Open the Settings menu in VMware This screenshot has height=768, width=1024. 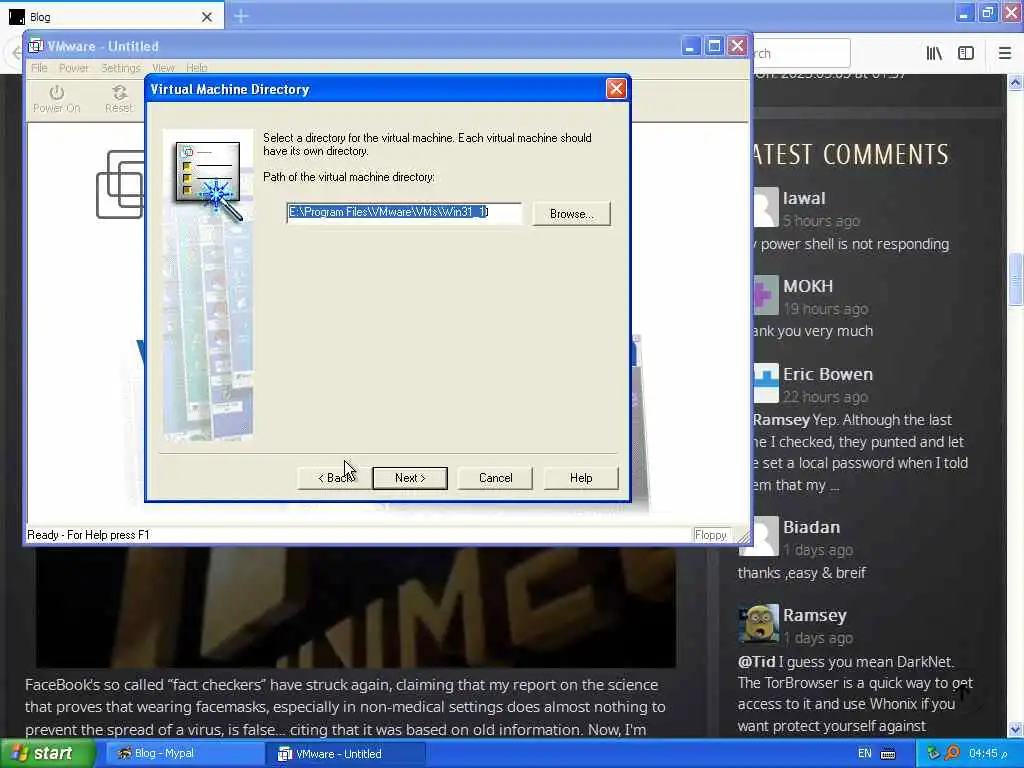[121, 68]
